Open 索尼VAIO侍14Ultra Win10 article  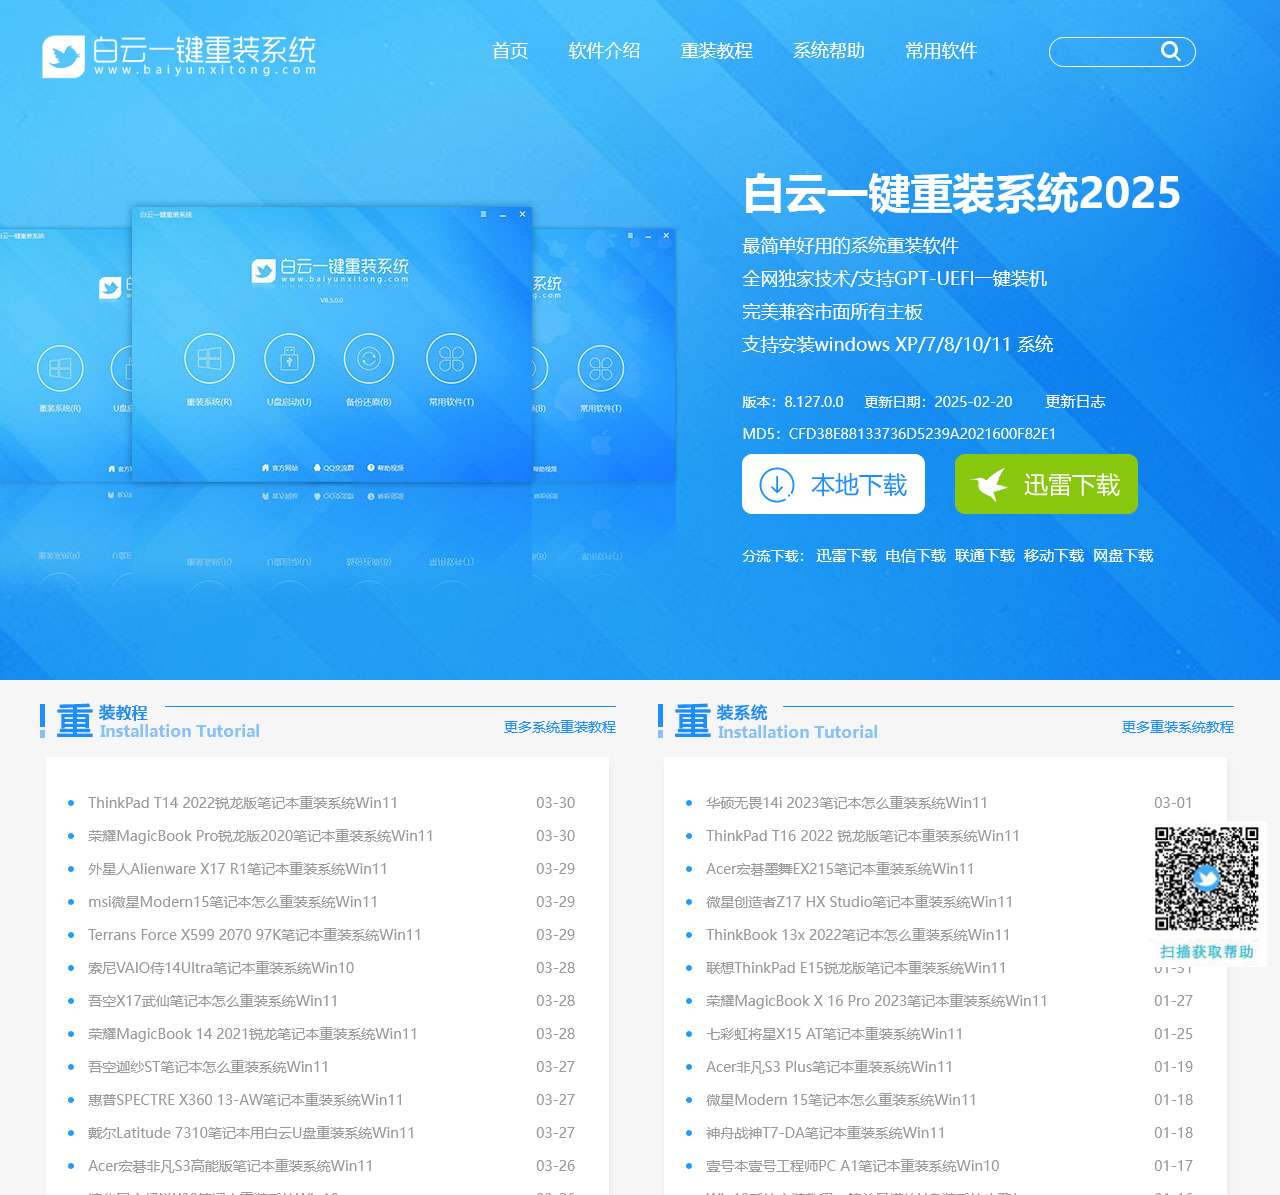(x=221, y=968)
